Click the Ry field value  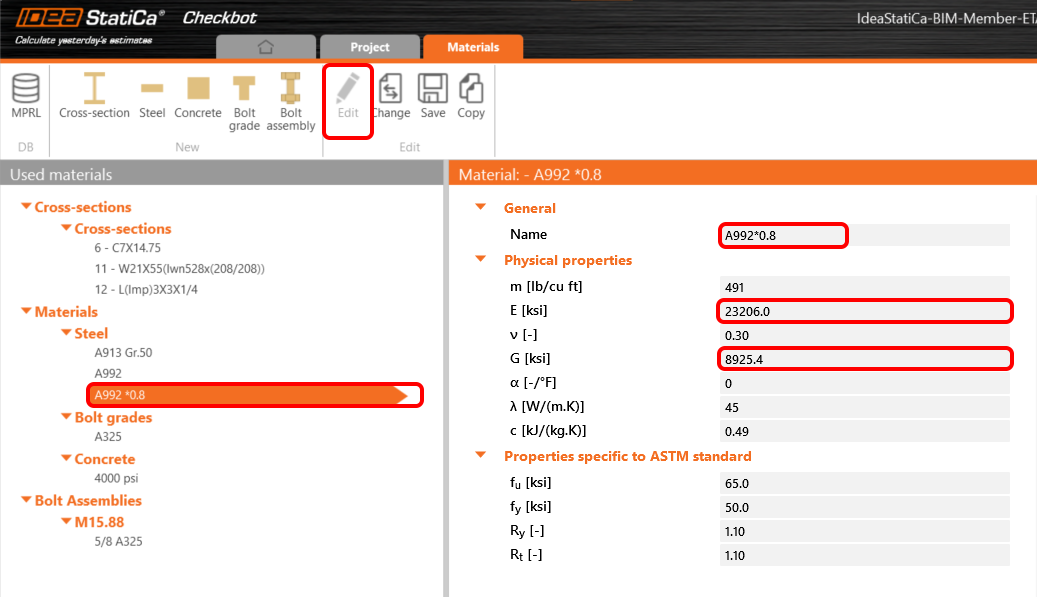[864, 532]
